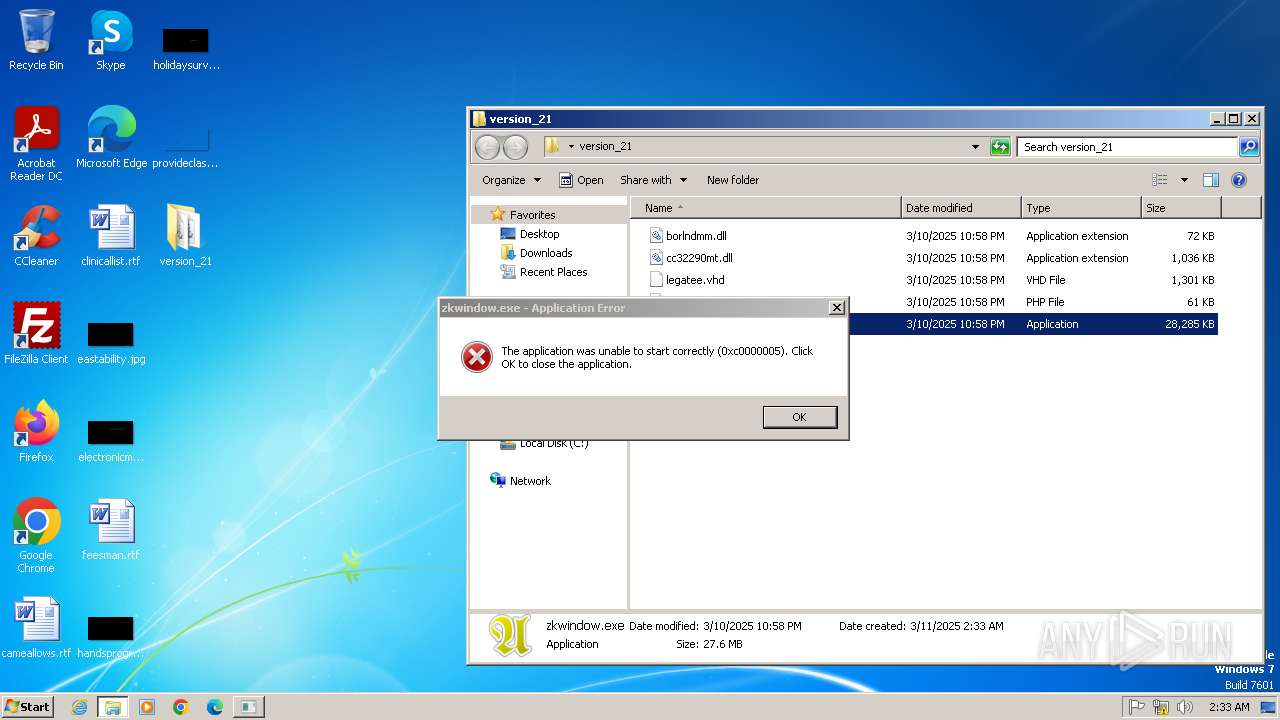Image resolution: width=1280 pixels, height=720 pixels.
Task: Click the volume icon in system tray
Action: point(1185,707)
